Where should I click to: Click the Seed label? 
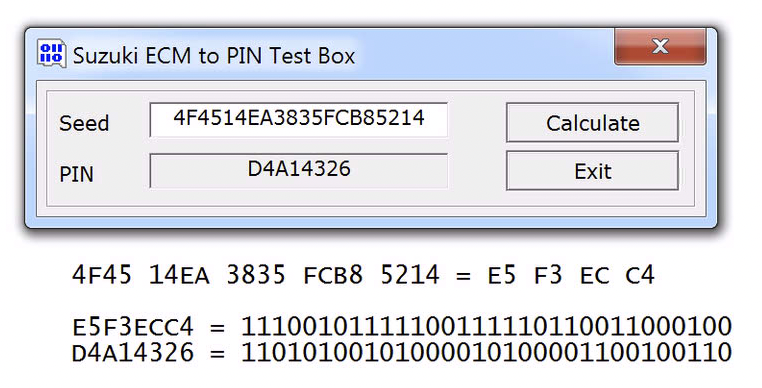pos(84,123)
